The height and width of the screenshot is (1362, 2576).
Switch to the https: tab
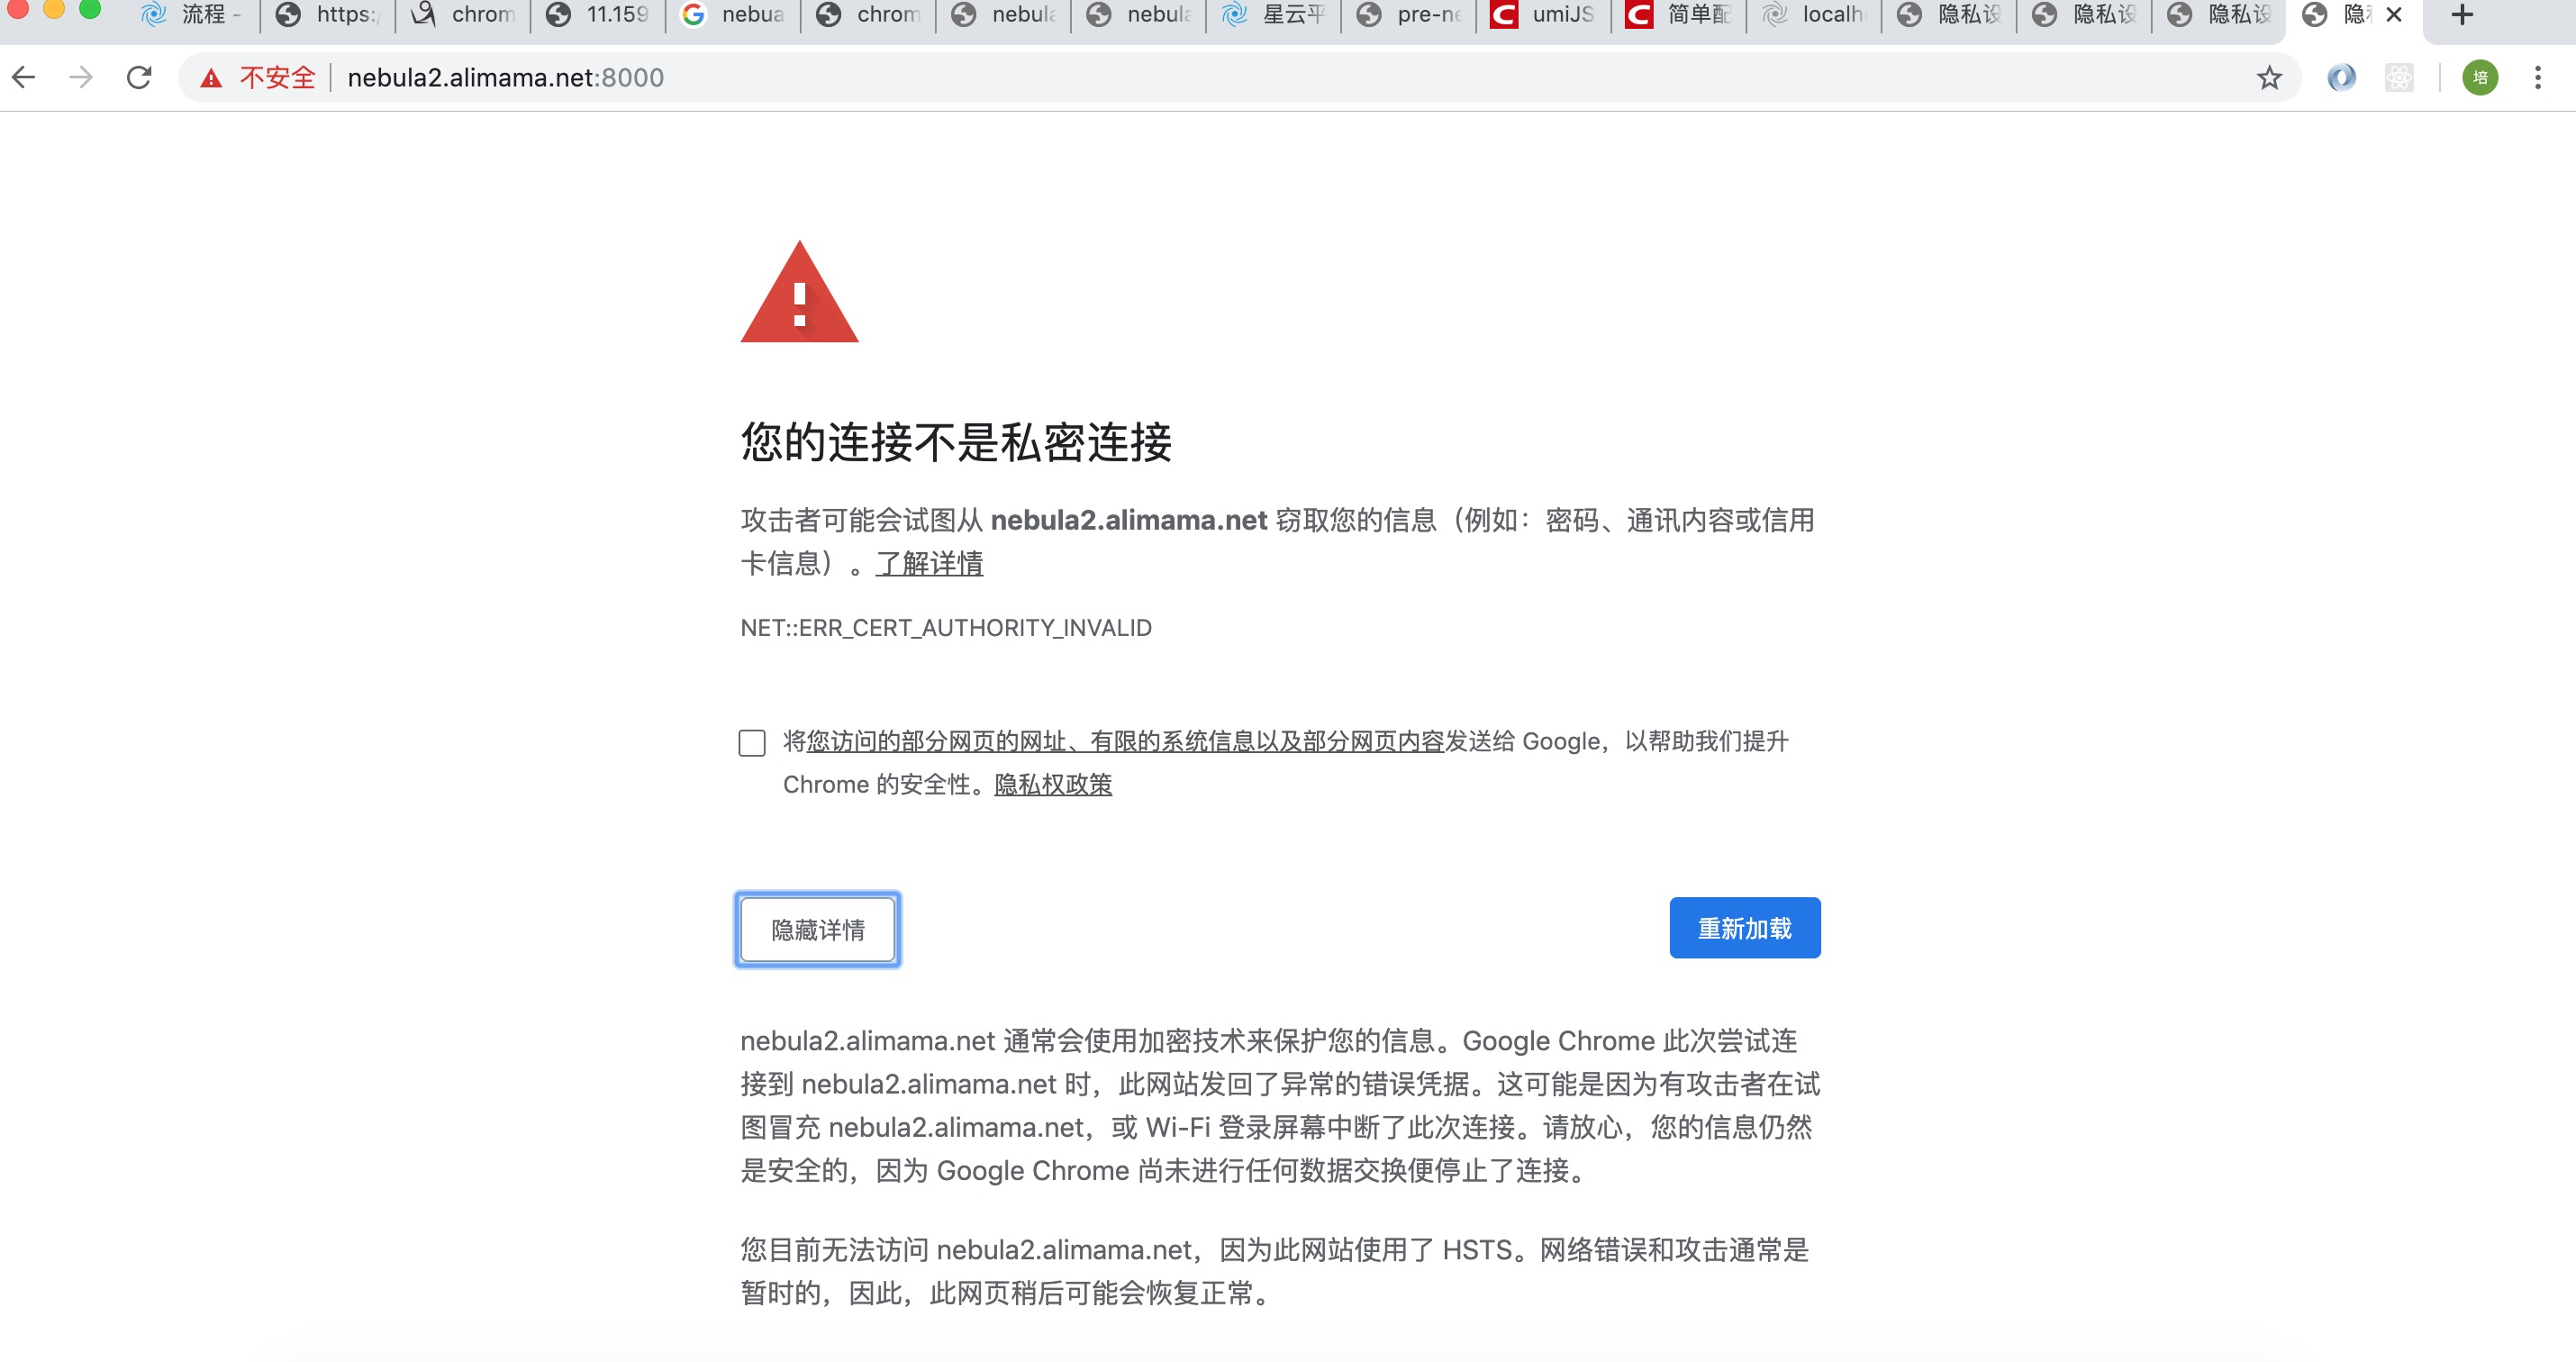point(327,14)
